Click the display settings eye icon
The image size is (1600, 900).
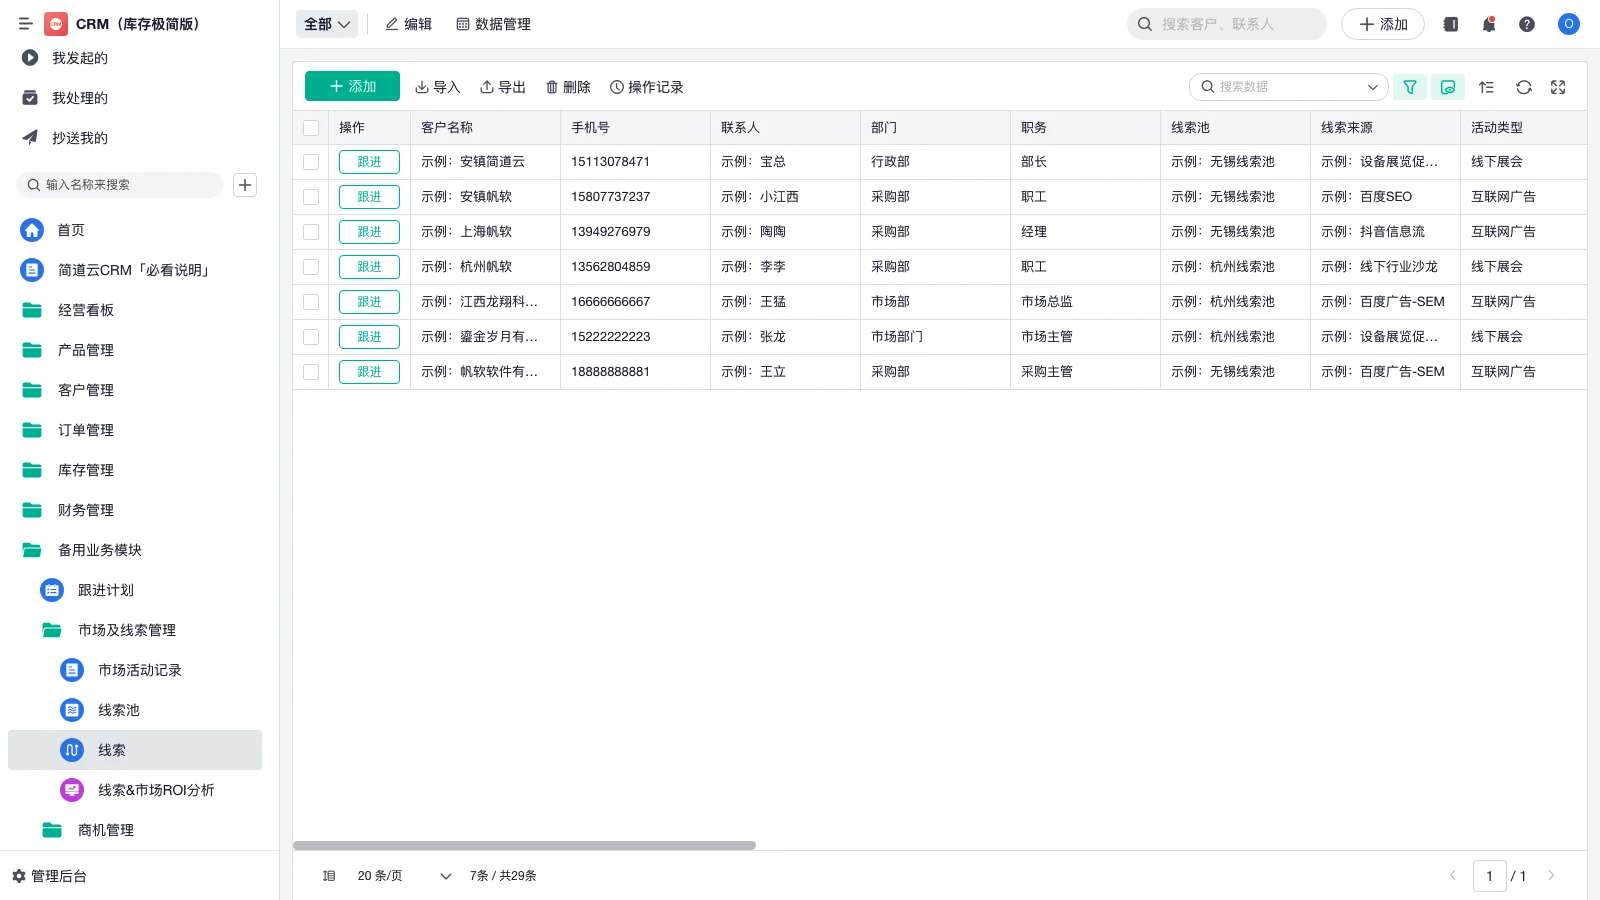[x=1447, y=87]
